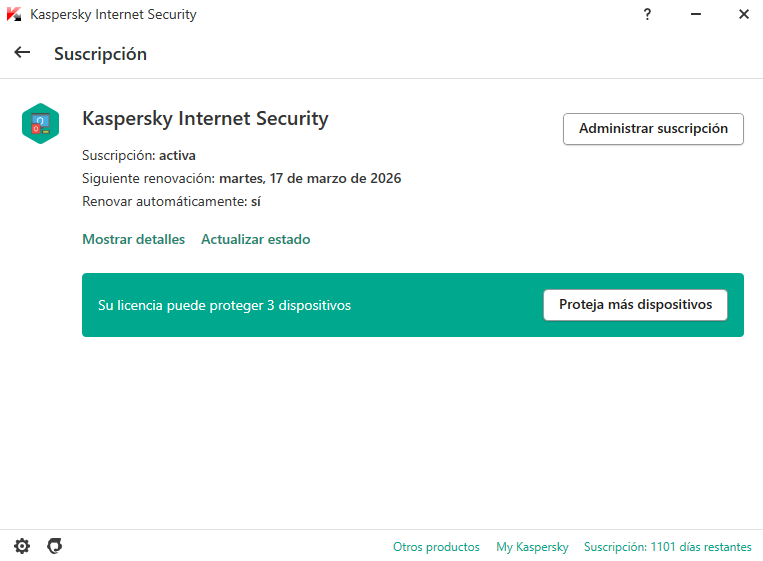Select the next renewal date text
This screenshot has height=561, width=763.
(x=310, y=178)
